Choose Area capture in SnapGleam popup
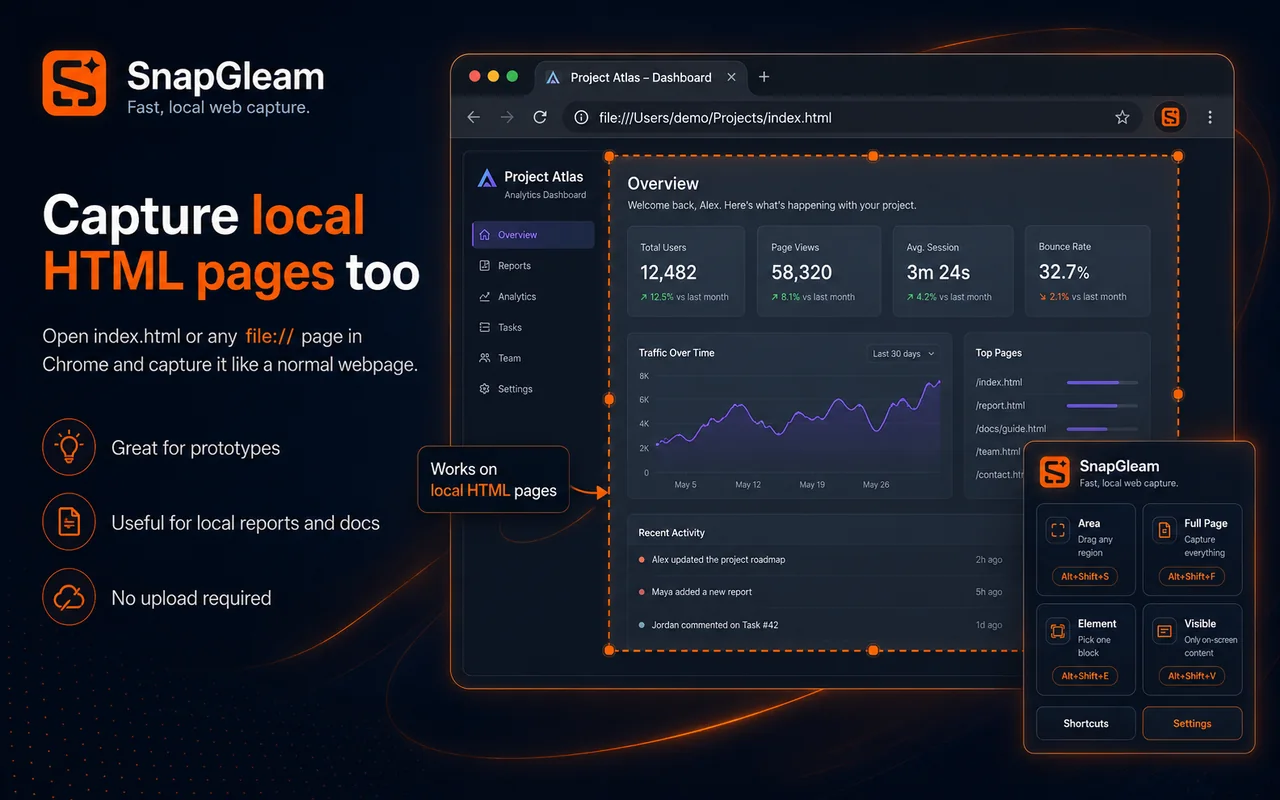The image size is (1280, 800). tap(1085, 549)
